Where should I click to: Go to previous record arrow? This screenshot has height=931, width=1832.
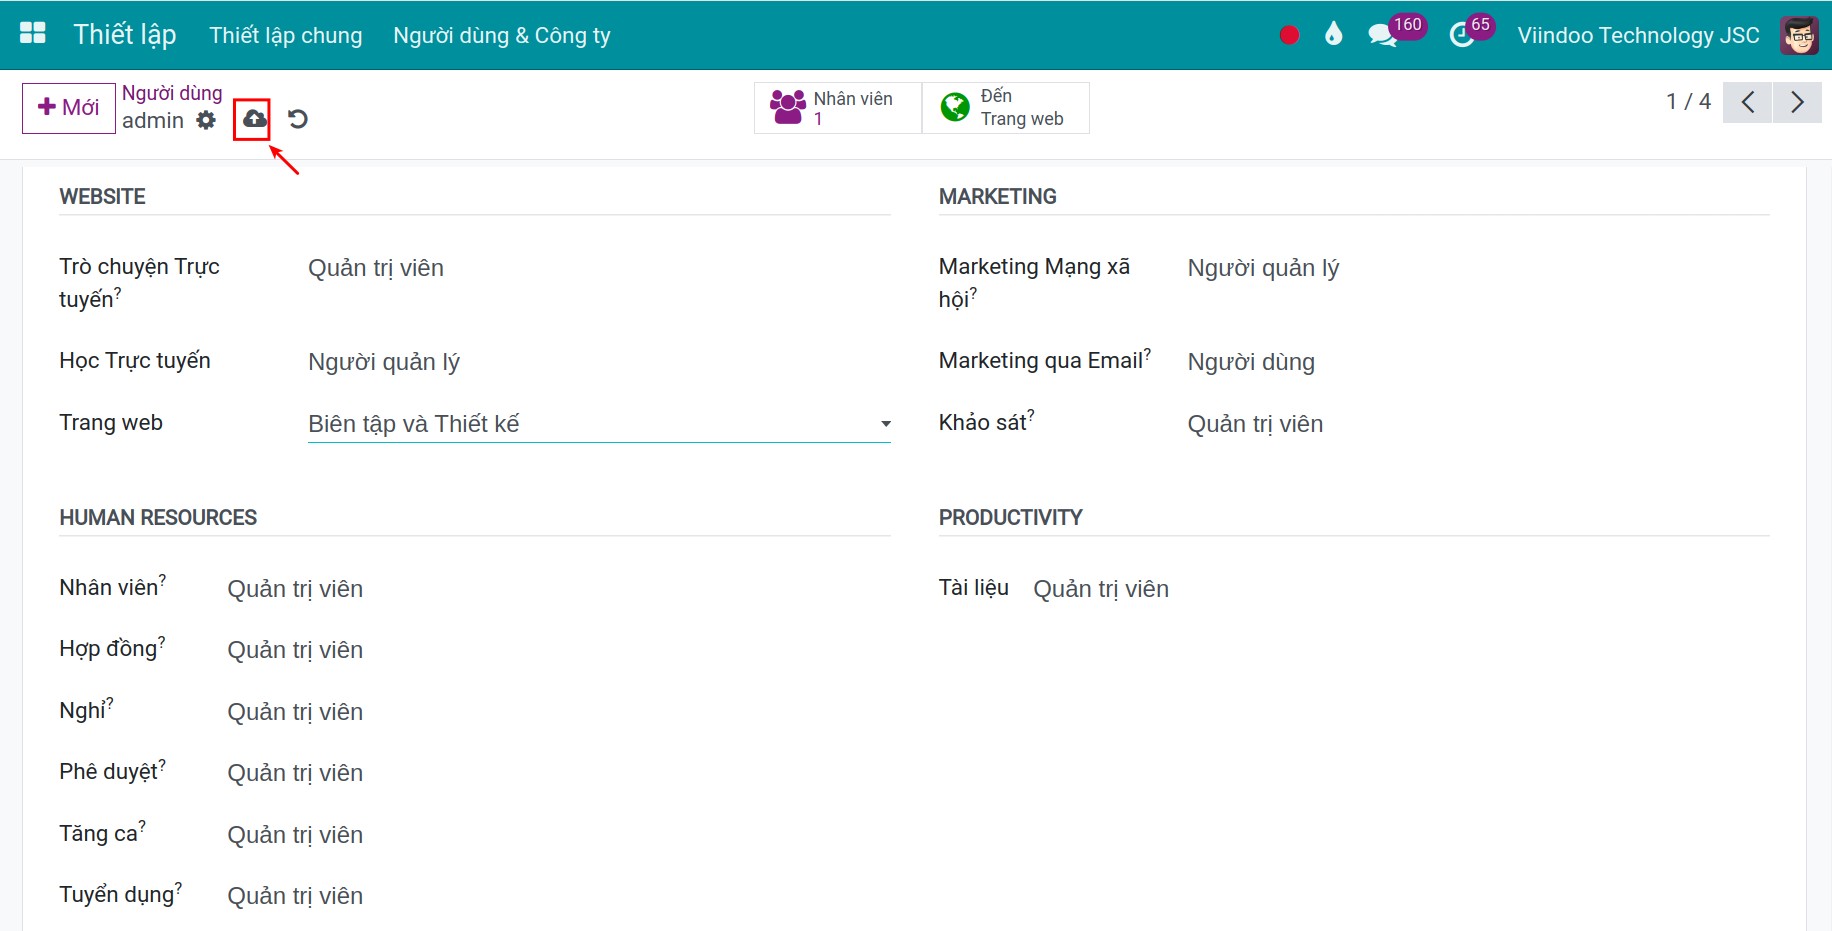point(1748,102)
